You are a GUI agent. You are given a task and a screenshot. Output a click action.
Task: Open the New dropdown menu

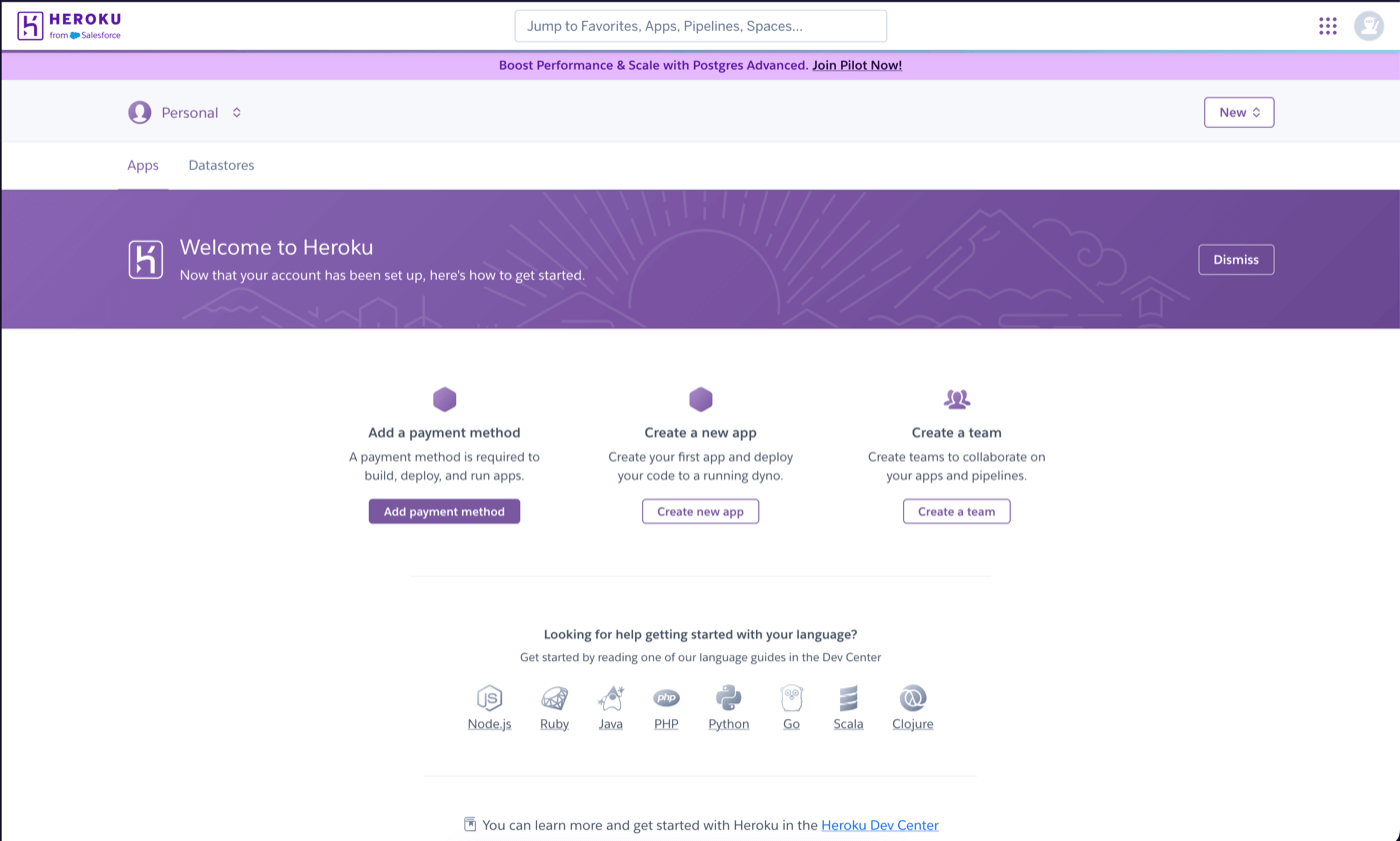pos(1239,112)
